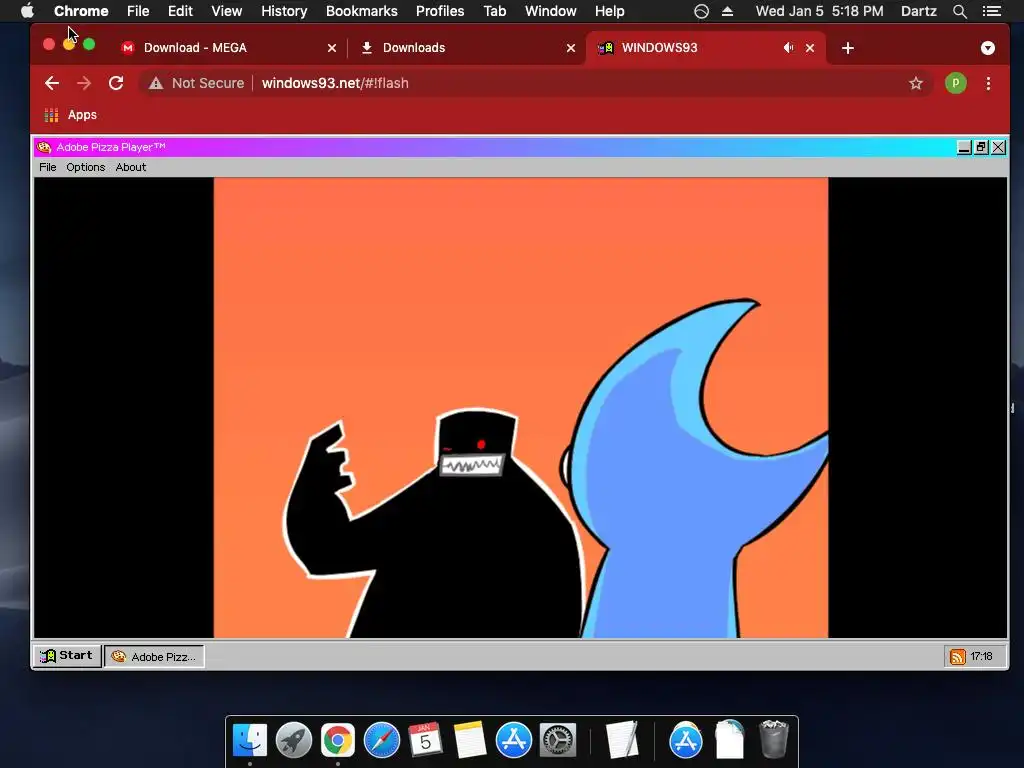Open App Store in the dock
The width and height of the screenshot is (1024, 768).
point(513,740)
